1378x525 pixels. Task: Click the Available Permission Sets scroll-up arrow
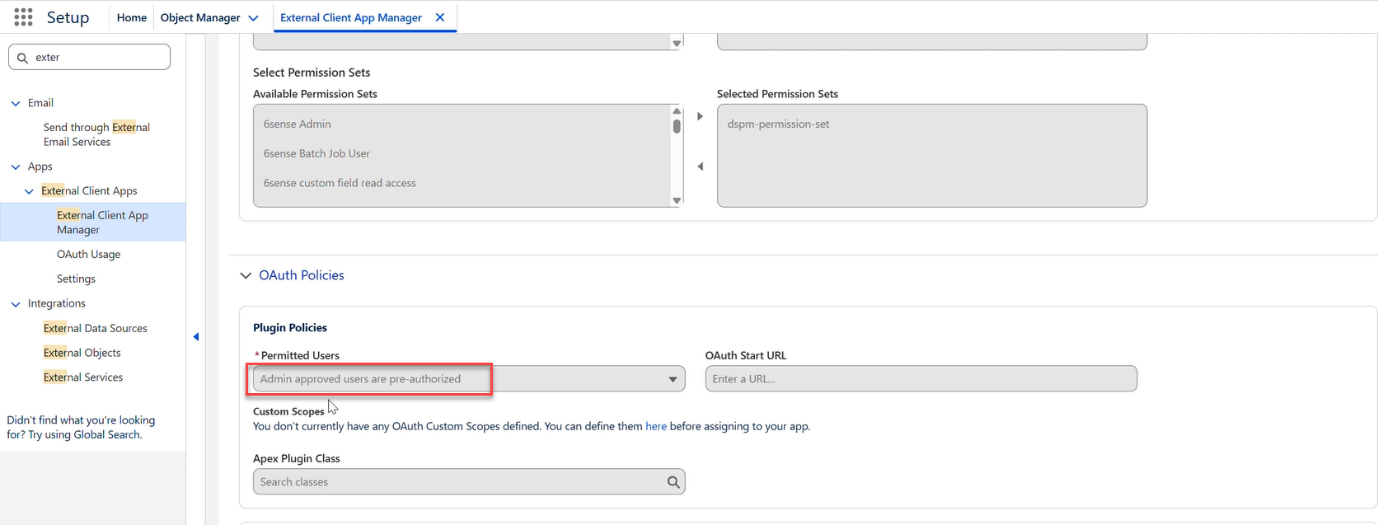pyautogui.click(x=676, y=111)
